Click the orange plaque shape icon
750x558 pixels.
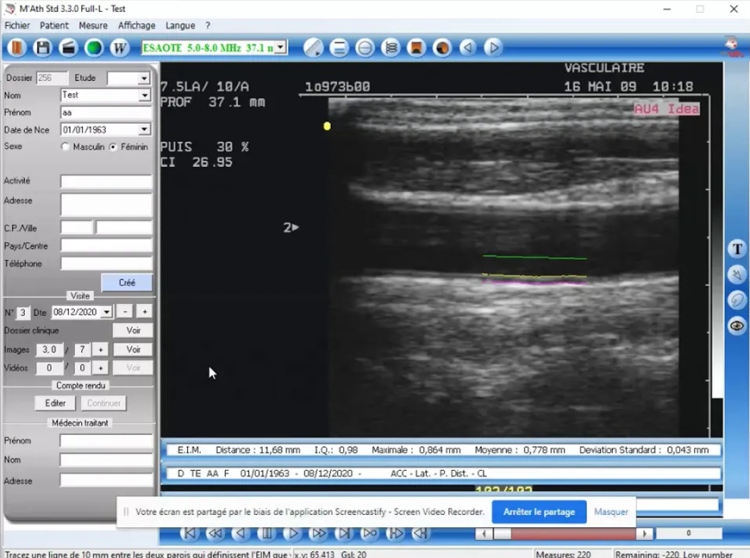[x=417, y=48]
